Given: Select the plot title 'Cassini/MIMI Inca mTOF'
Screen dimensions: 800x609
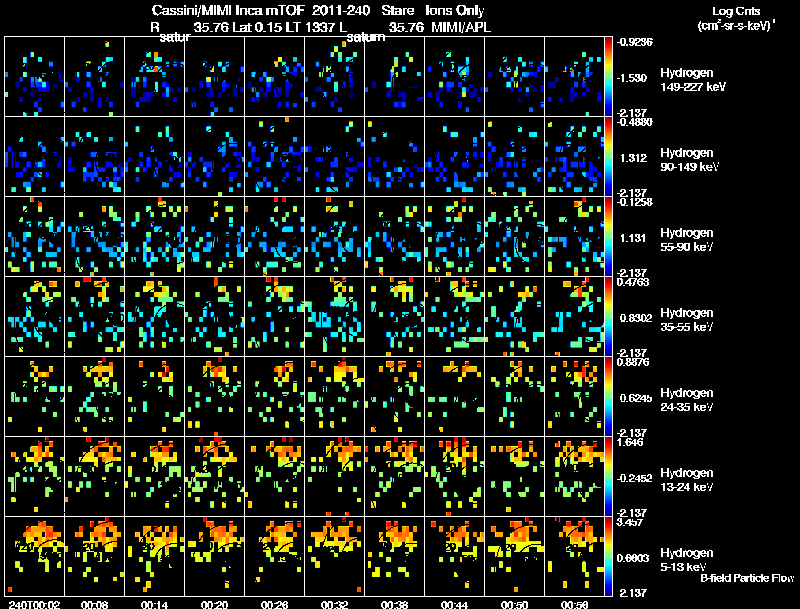Looking at the screenshot, I should pyautogui.click(x=228, y=10).
